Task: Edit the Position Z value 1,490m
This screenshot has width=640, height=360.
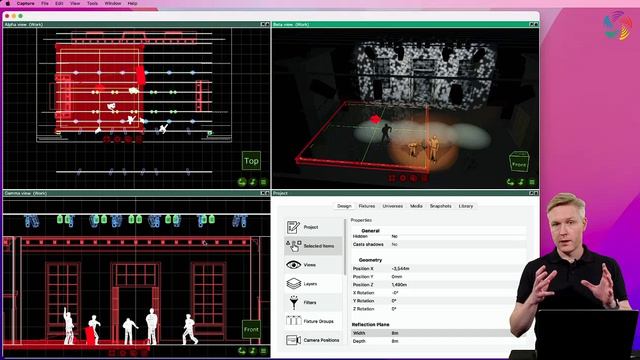Action: click(399, 285)
